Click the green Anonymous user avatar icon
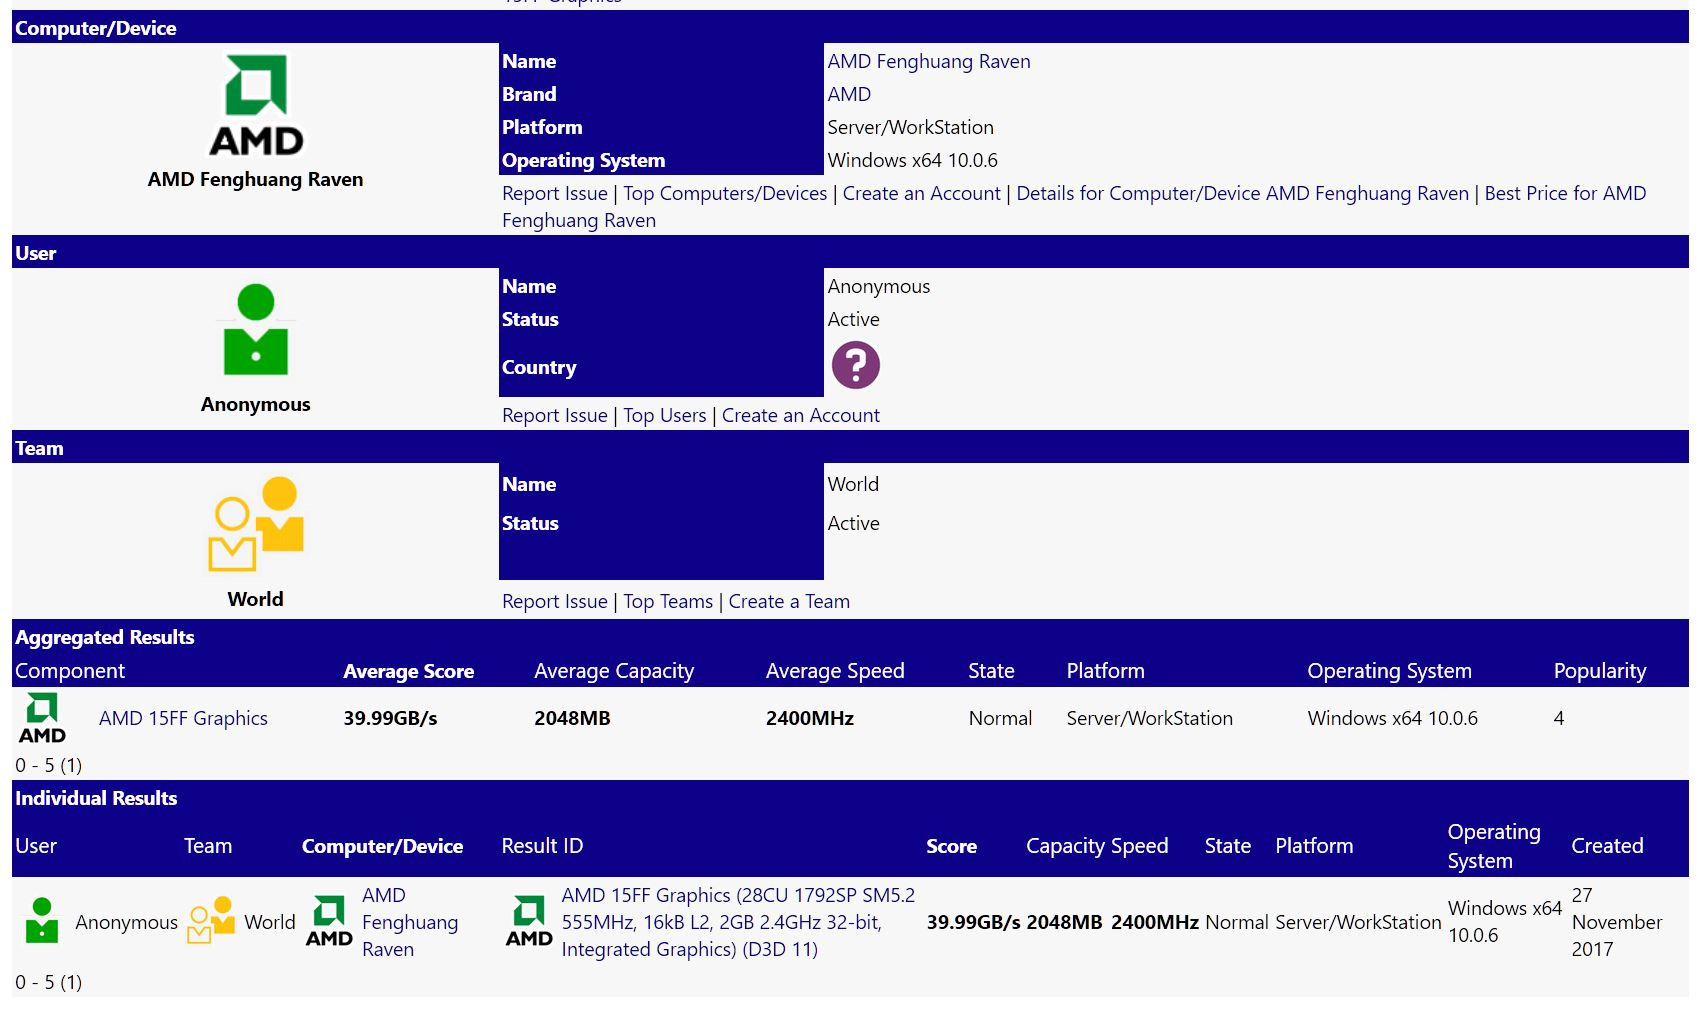1697x1018 pixels. 255,330
